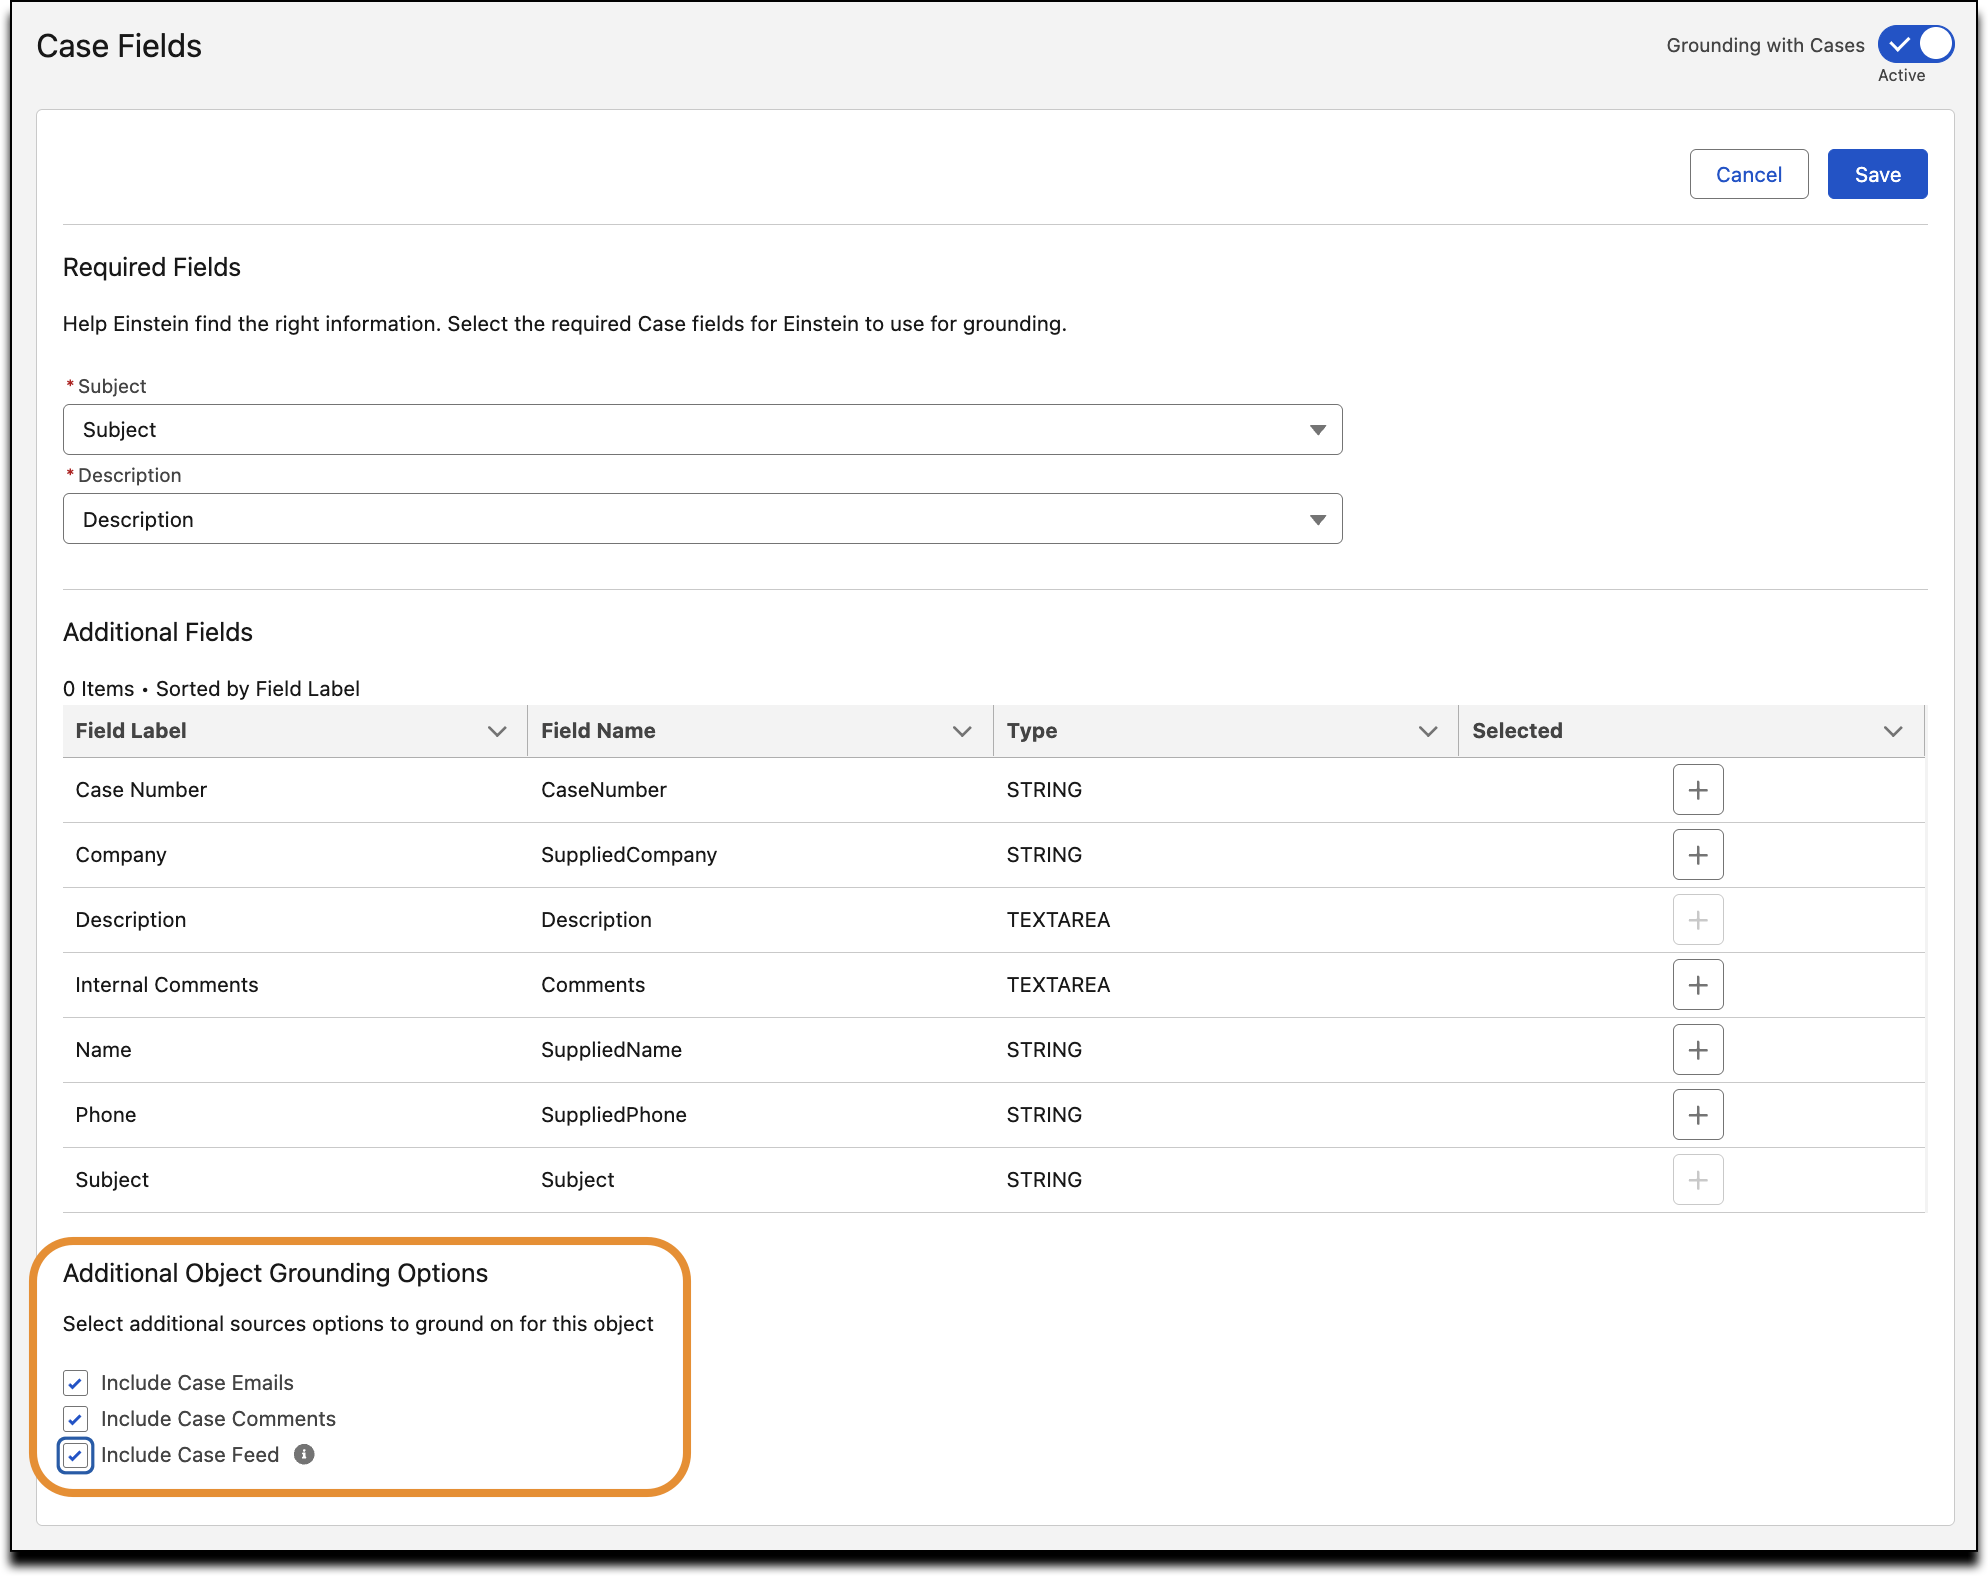Add the Internal Comments field
This screenshot has width=1988, height=1576.
click(1697, 985)
